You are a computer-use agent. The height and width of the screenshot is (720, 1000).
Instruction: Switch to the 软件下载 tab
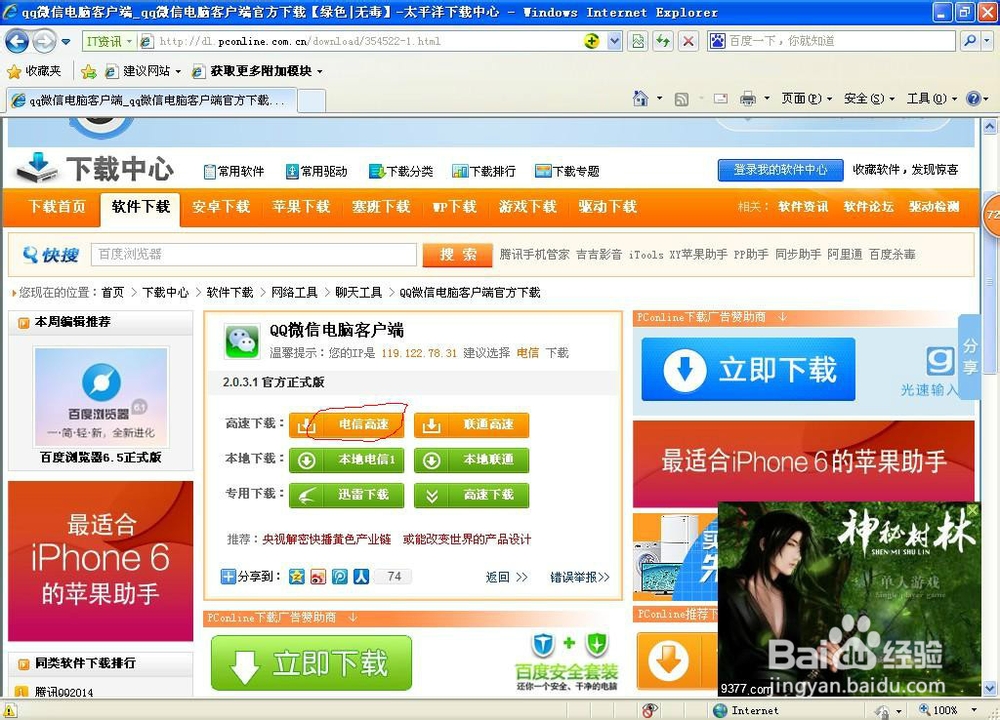tap(140, 208)
